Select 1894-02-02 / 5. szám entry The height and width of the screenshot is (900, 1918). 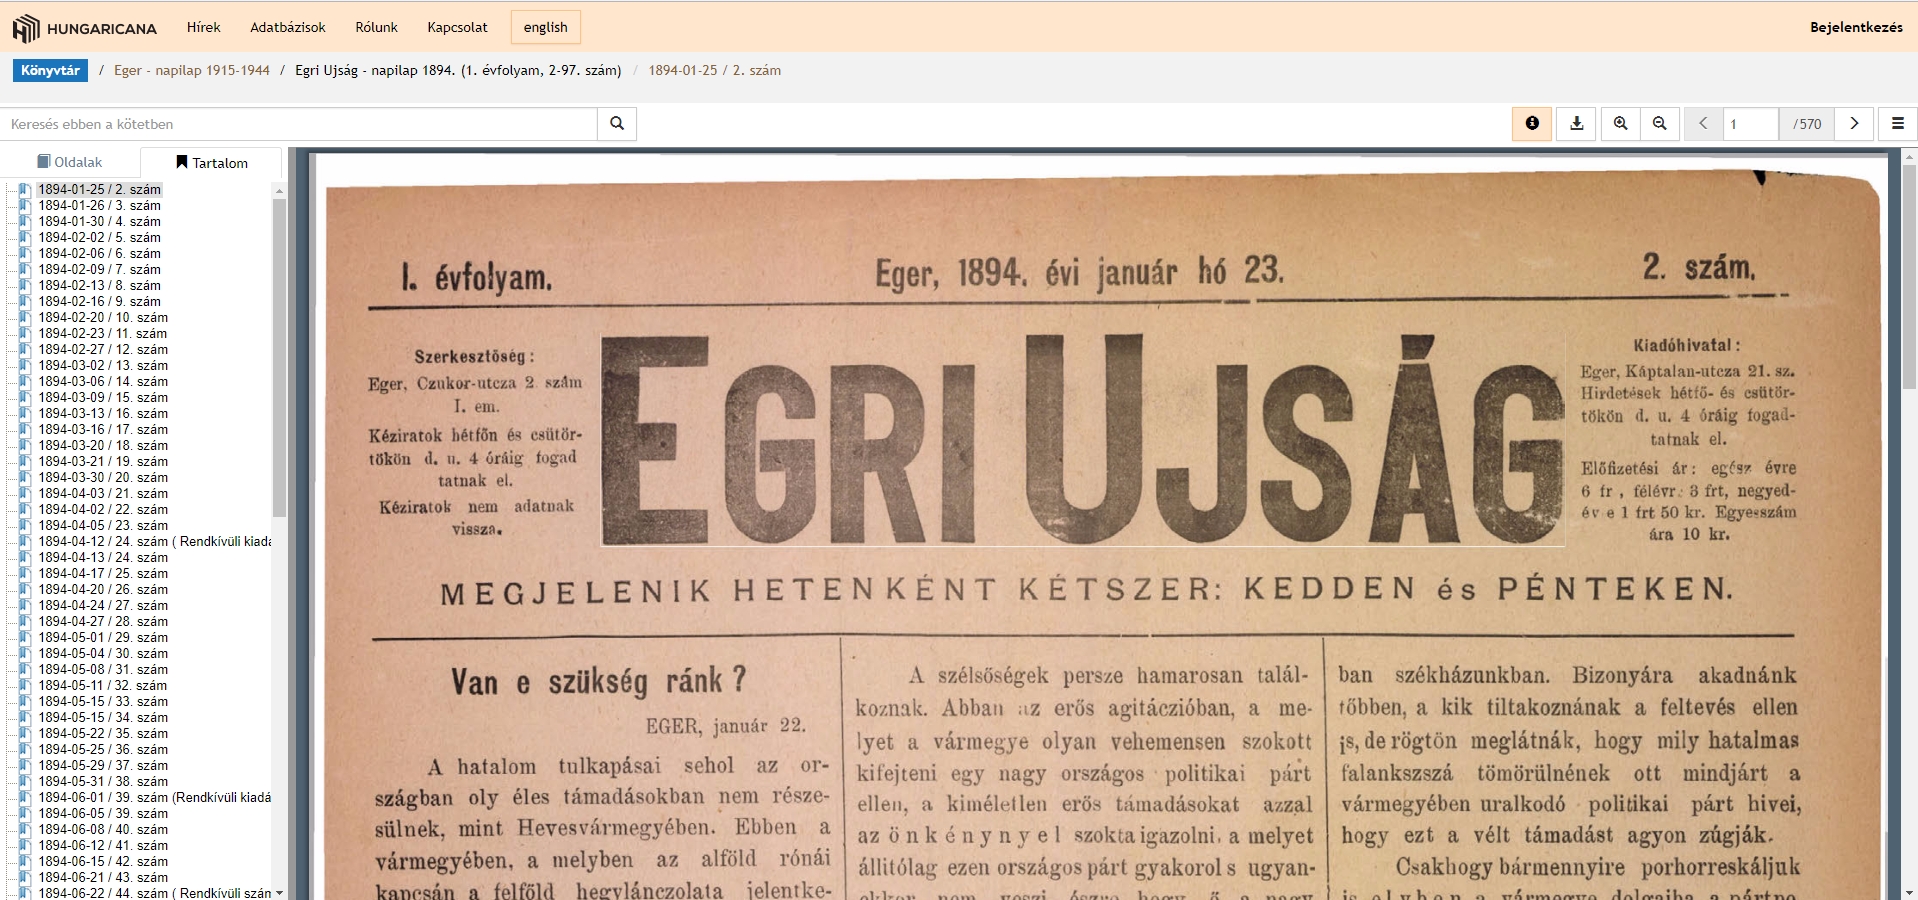100,237
